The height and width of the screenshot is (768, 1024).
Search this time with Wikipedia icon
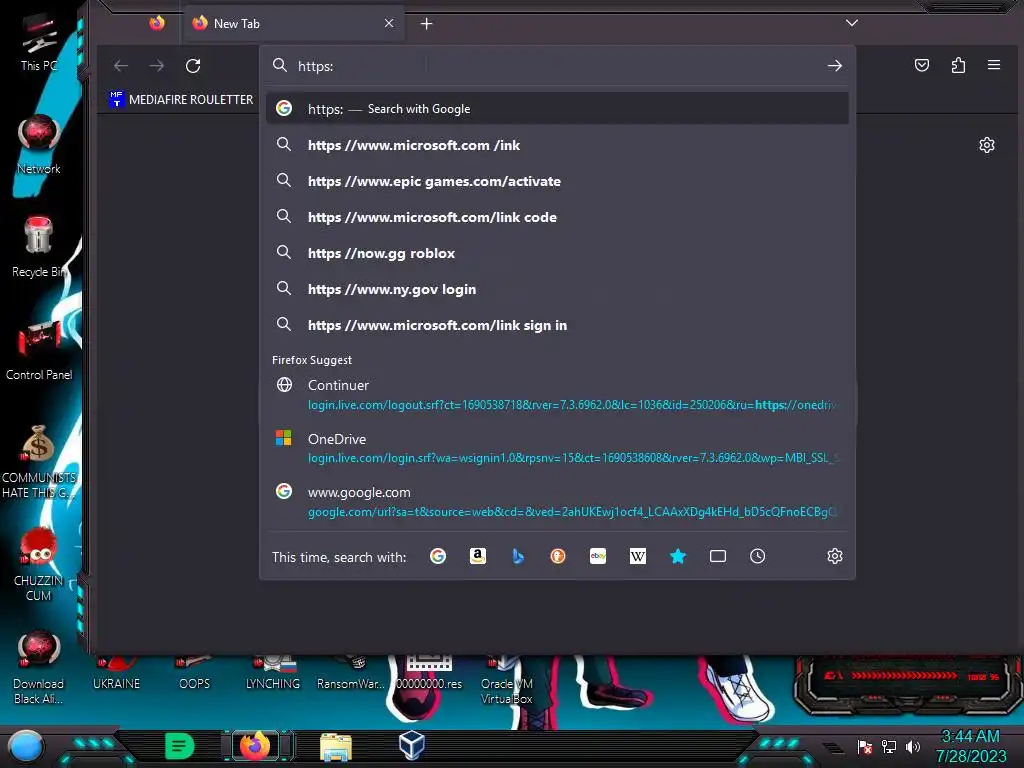tap(638, 556)
